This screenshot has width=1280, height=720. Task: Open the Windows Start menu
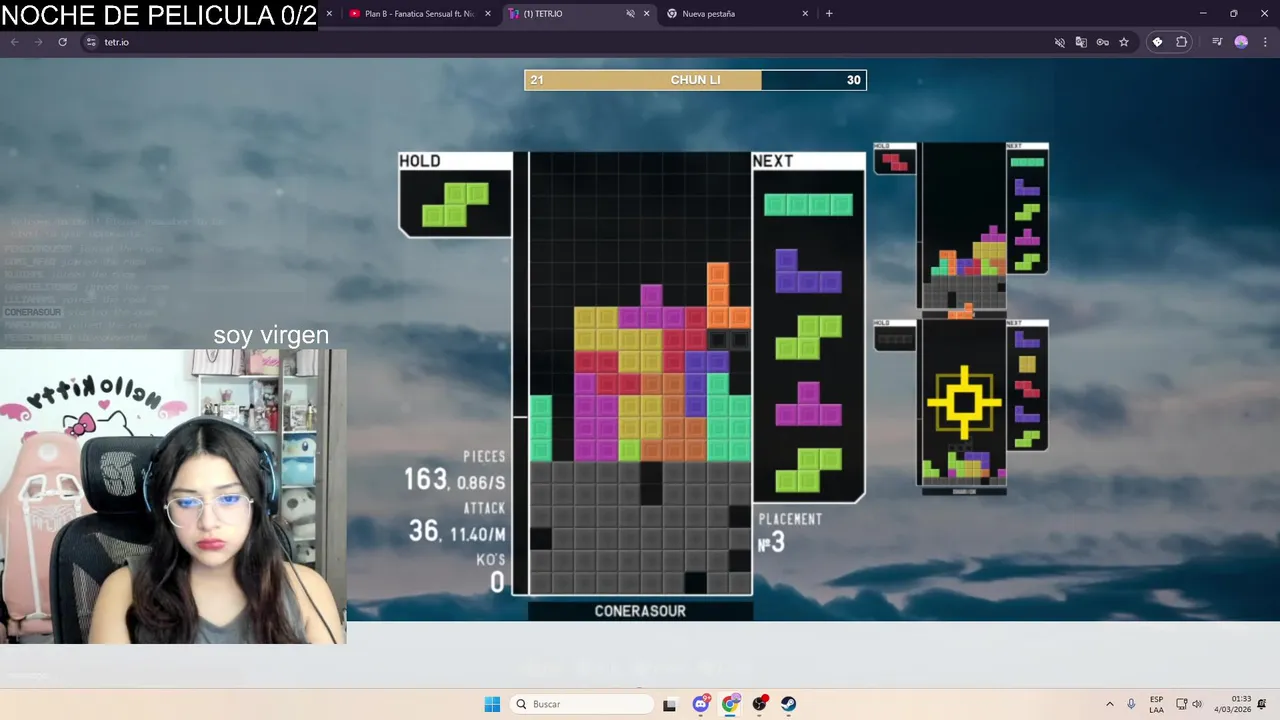[x=492, y=704]
